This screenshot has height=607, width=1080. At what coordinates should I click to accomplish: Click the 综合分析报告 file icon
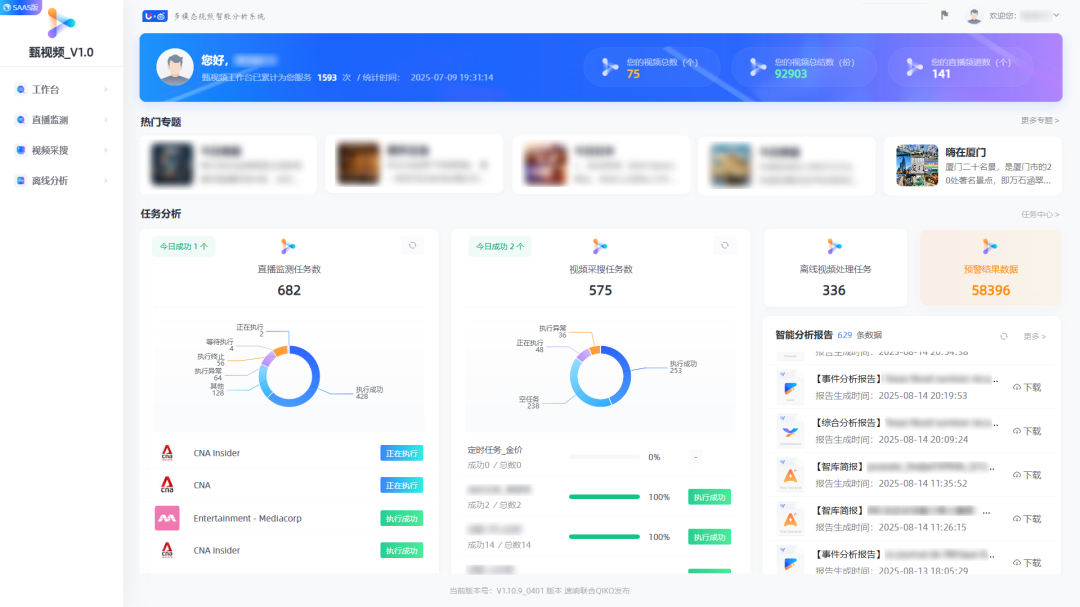point(790,430)
